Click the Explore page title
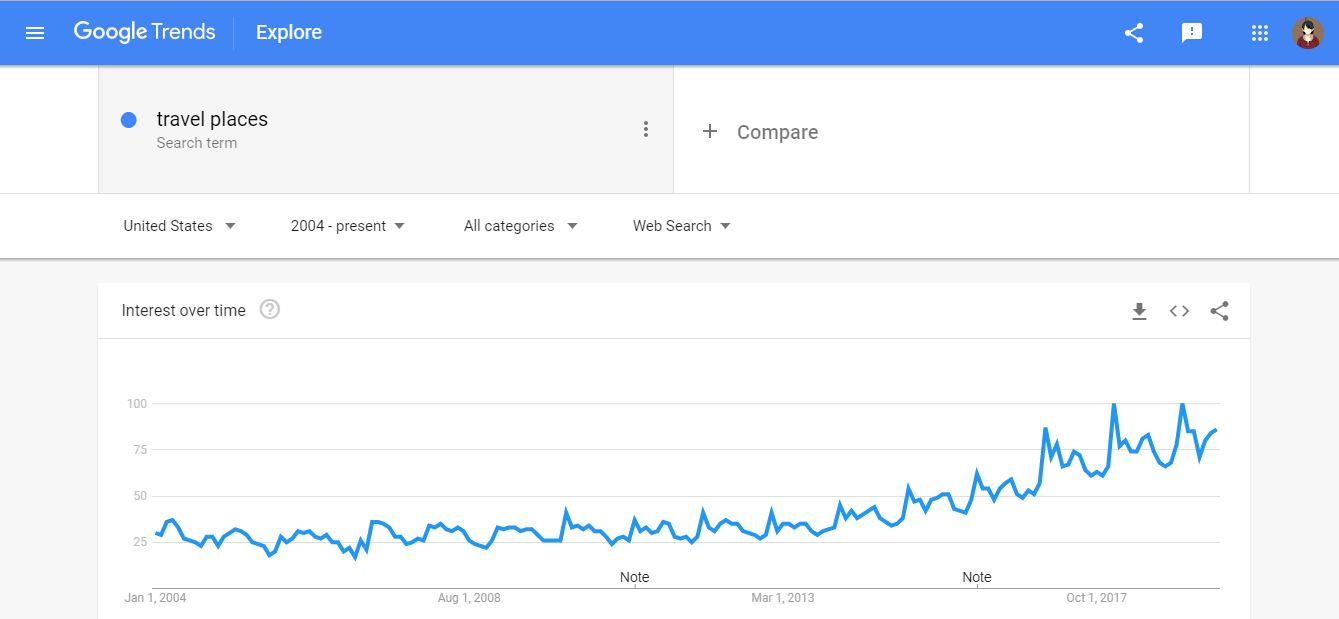This screenshot has width=1339, height=619. tap(289, 33)
